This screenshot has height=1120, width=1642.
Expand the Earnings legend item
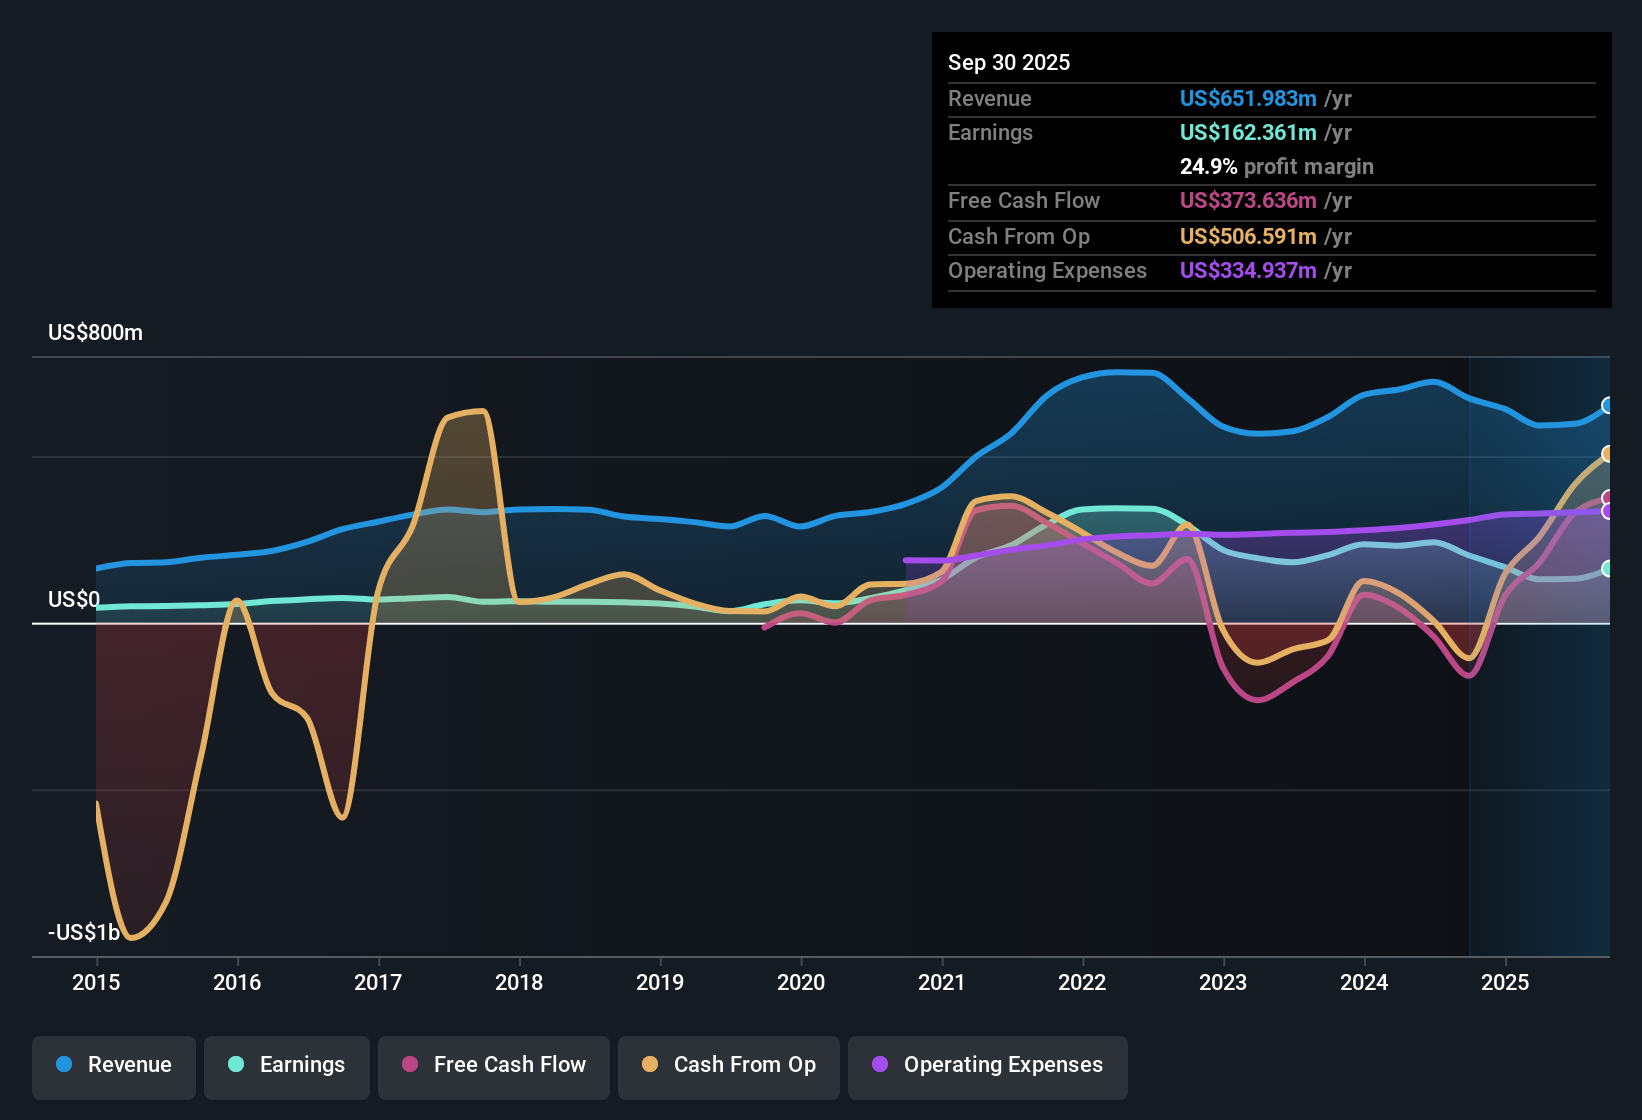287,1065
